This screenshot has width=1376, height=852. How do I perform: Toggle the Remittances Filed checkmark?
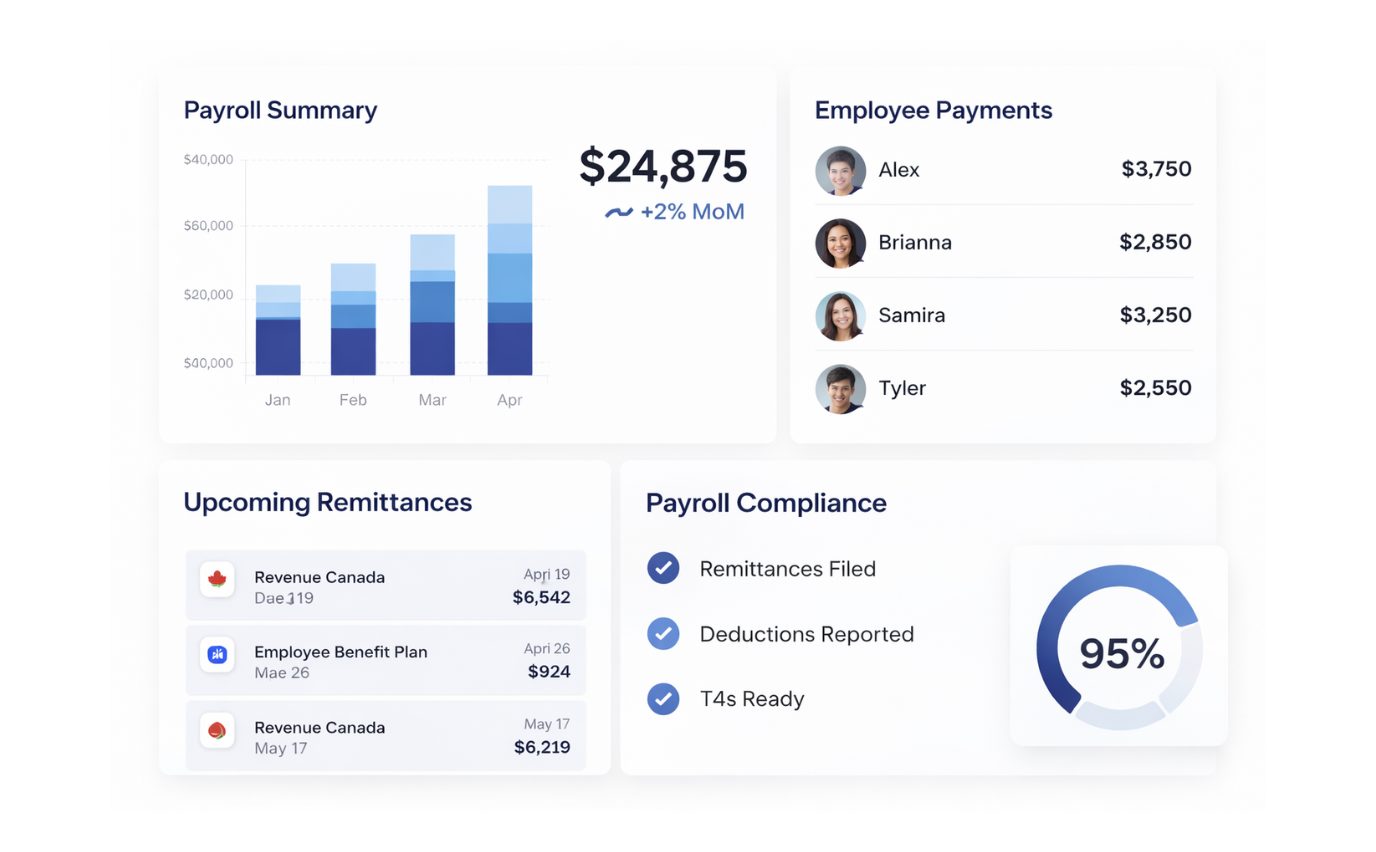(x=663, y=568)
